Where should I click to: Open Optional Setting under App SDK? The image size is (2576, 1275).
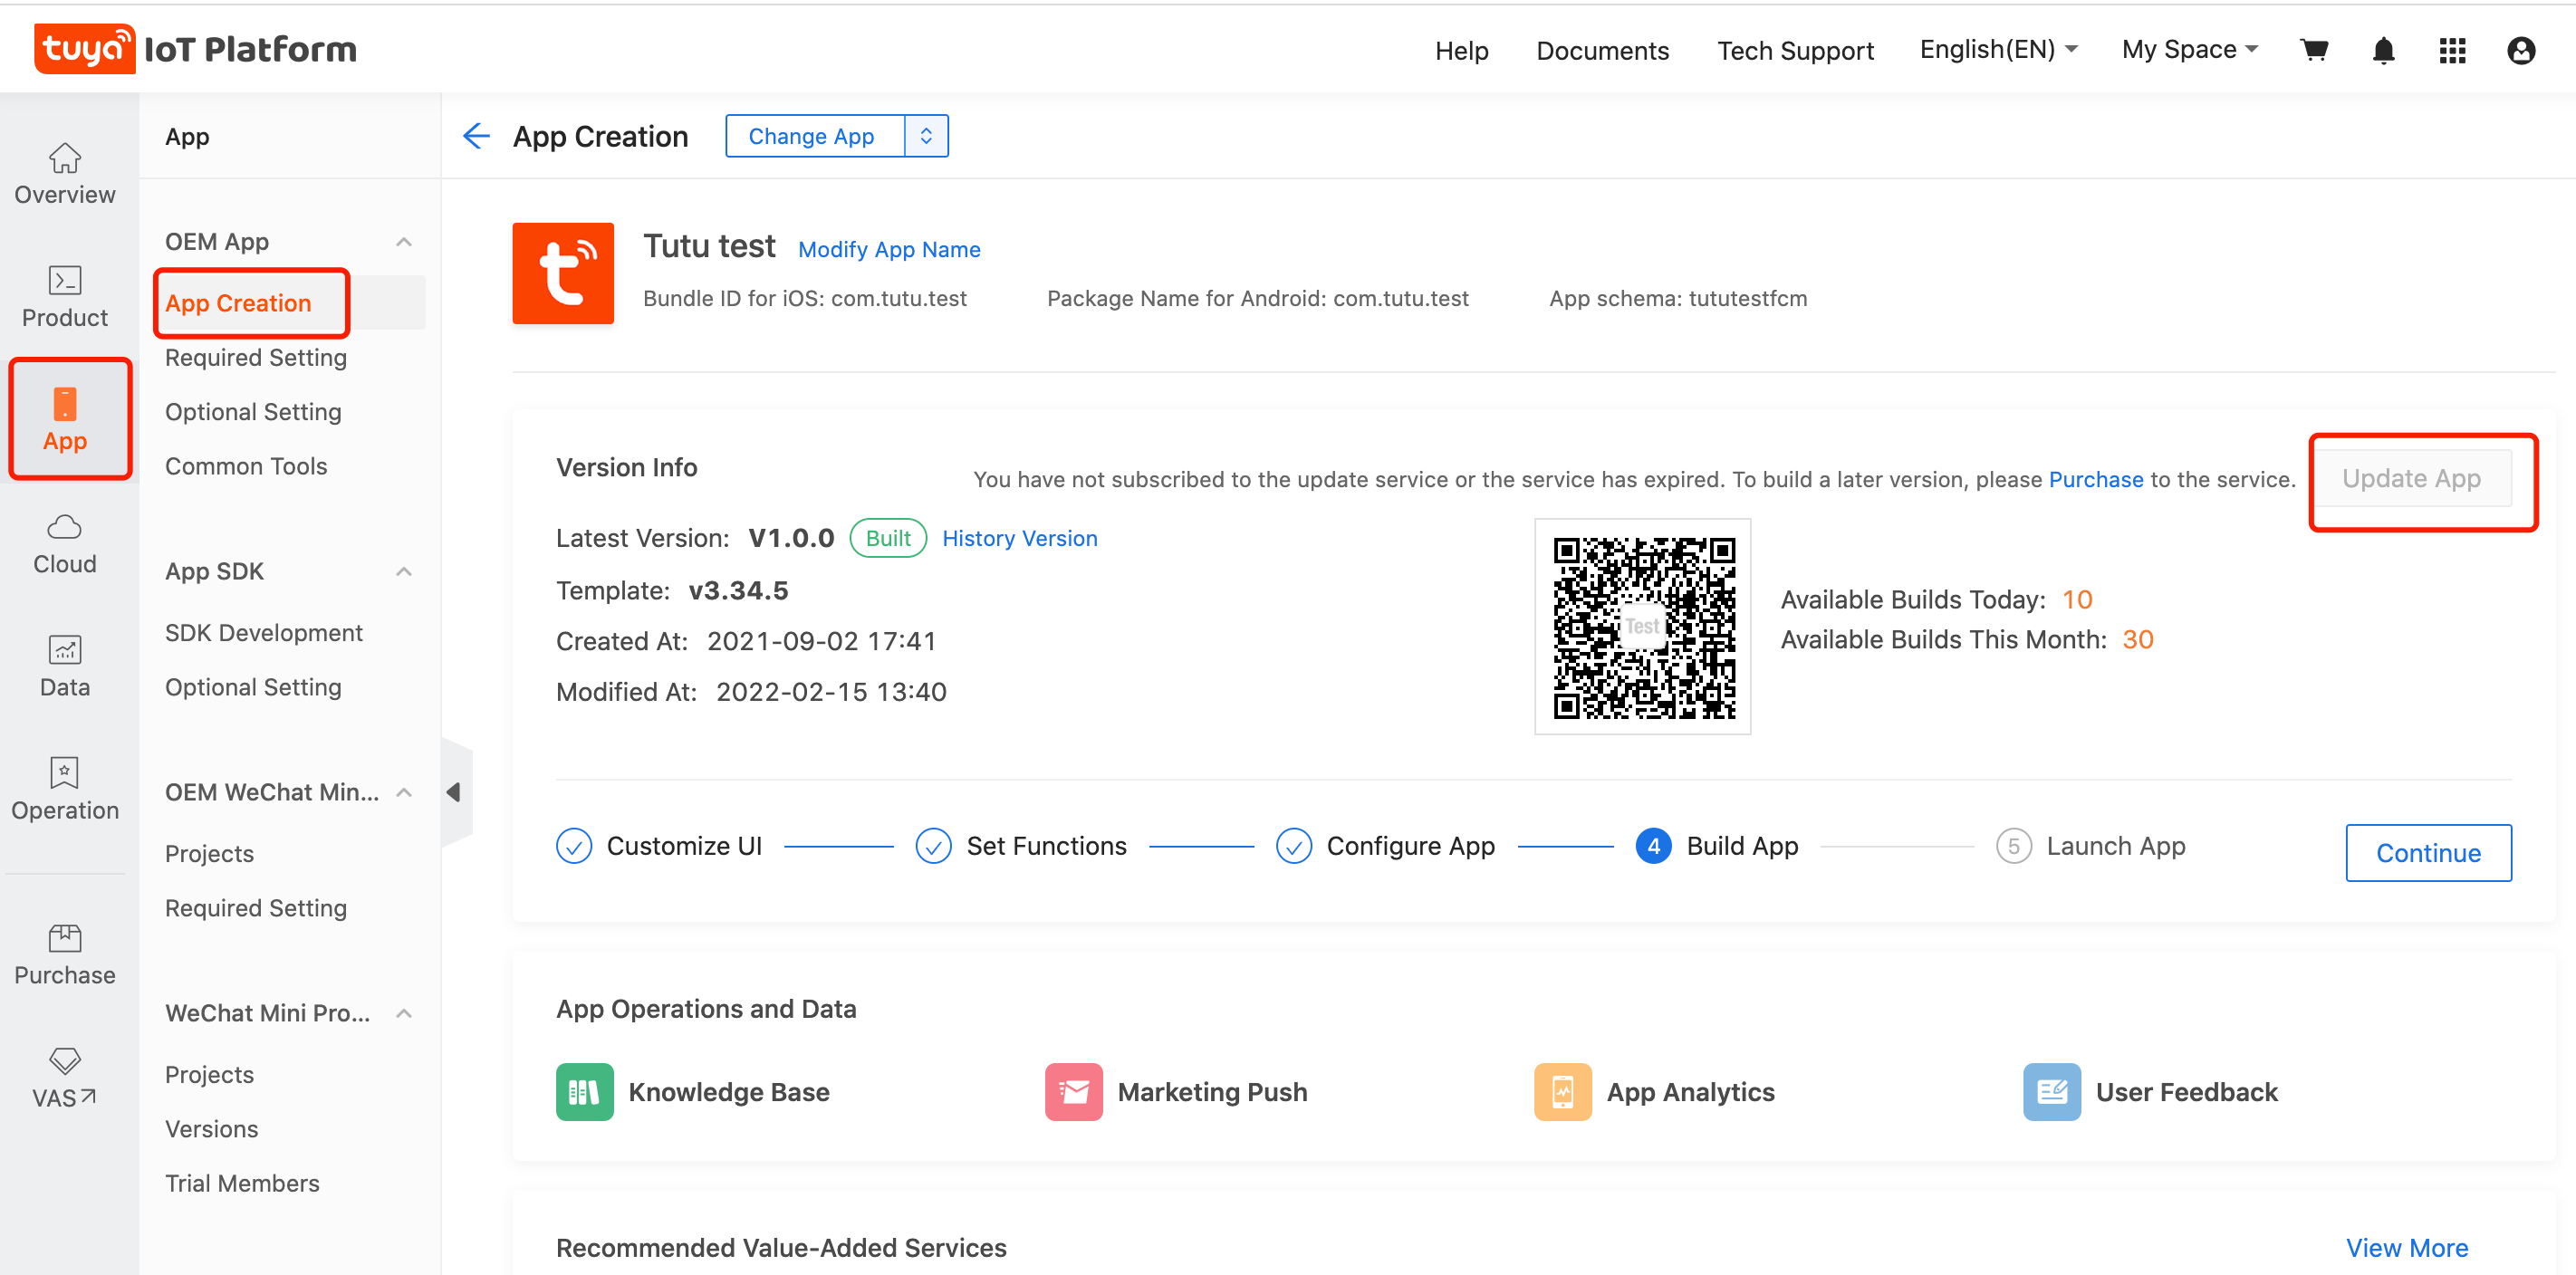click(253, 687)
